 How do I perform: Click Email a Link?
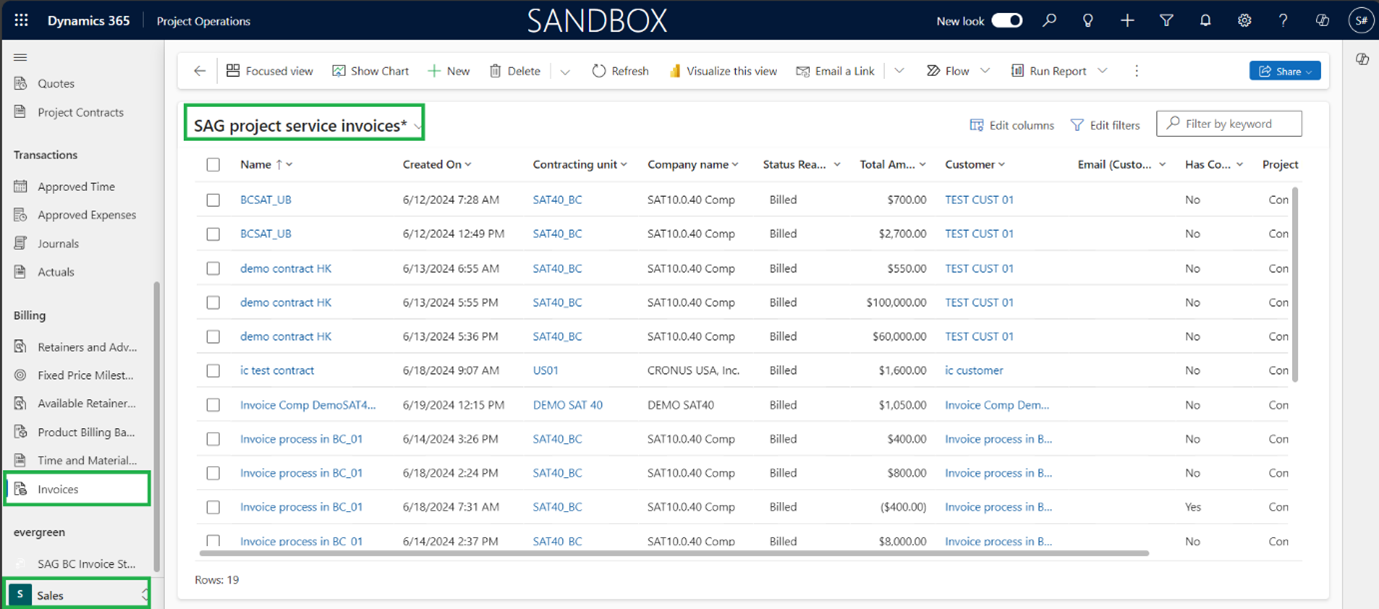point(835,71)
